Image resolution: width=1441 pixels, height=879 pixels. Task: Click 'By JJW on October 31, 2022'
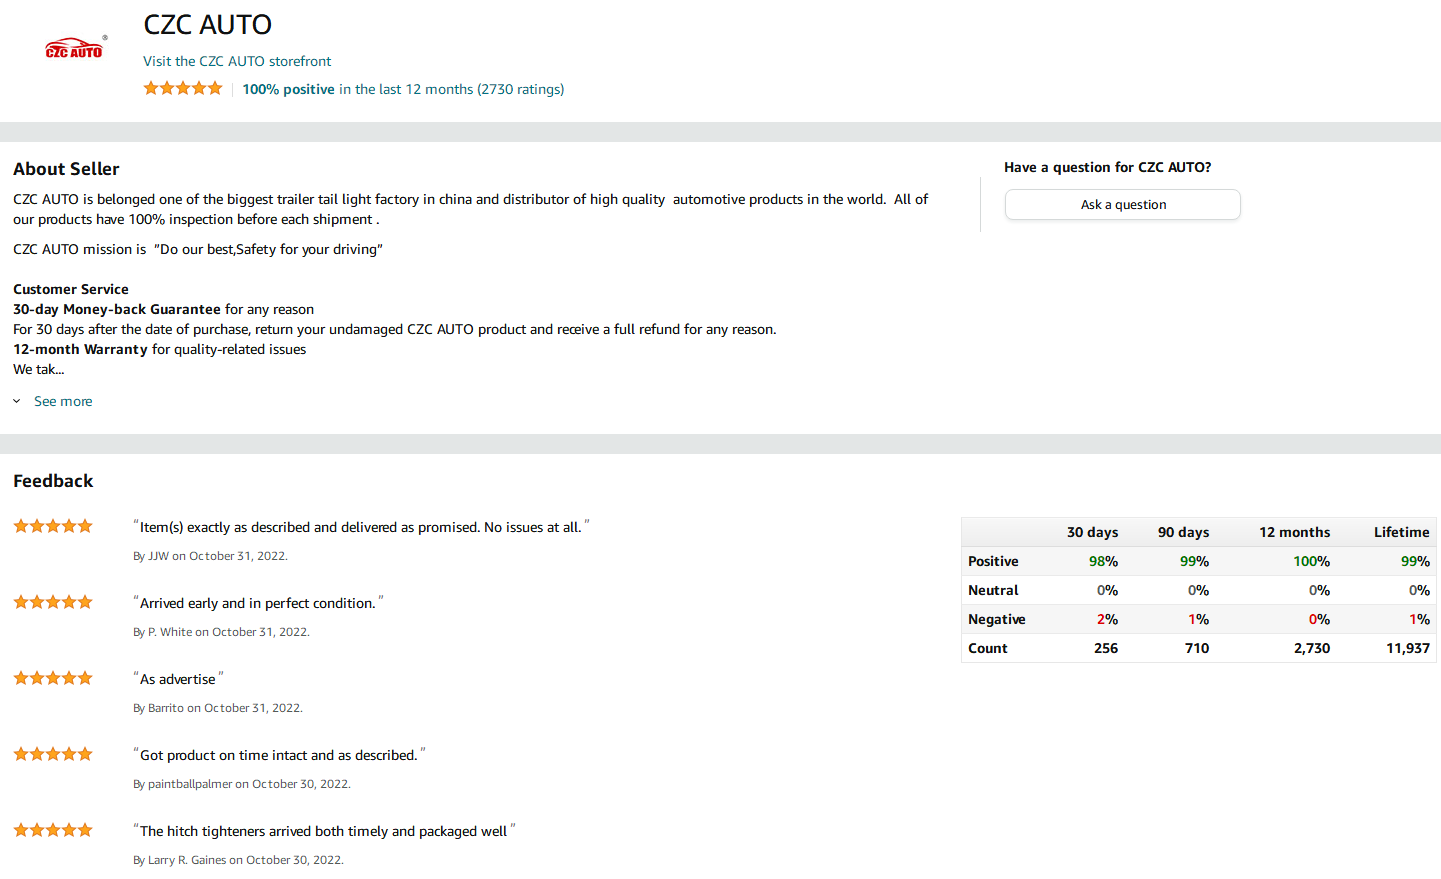coord(210,556)
